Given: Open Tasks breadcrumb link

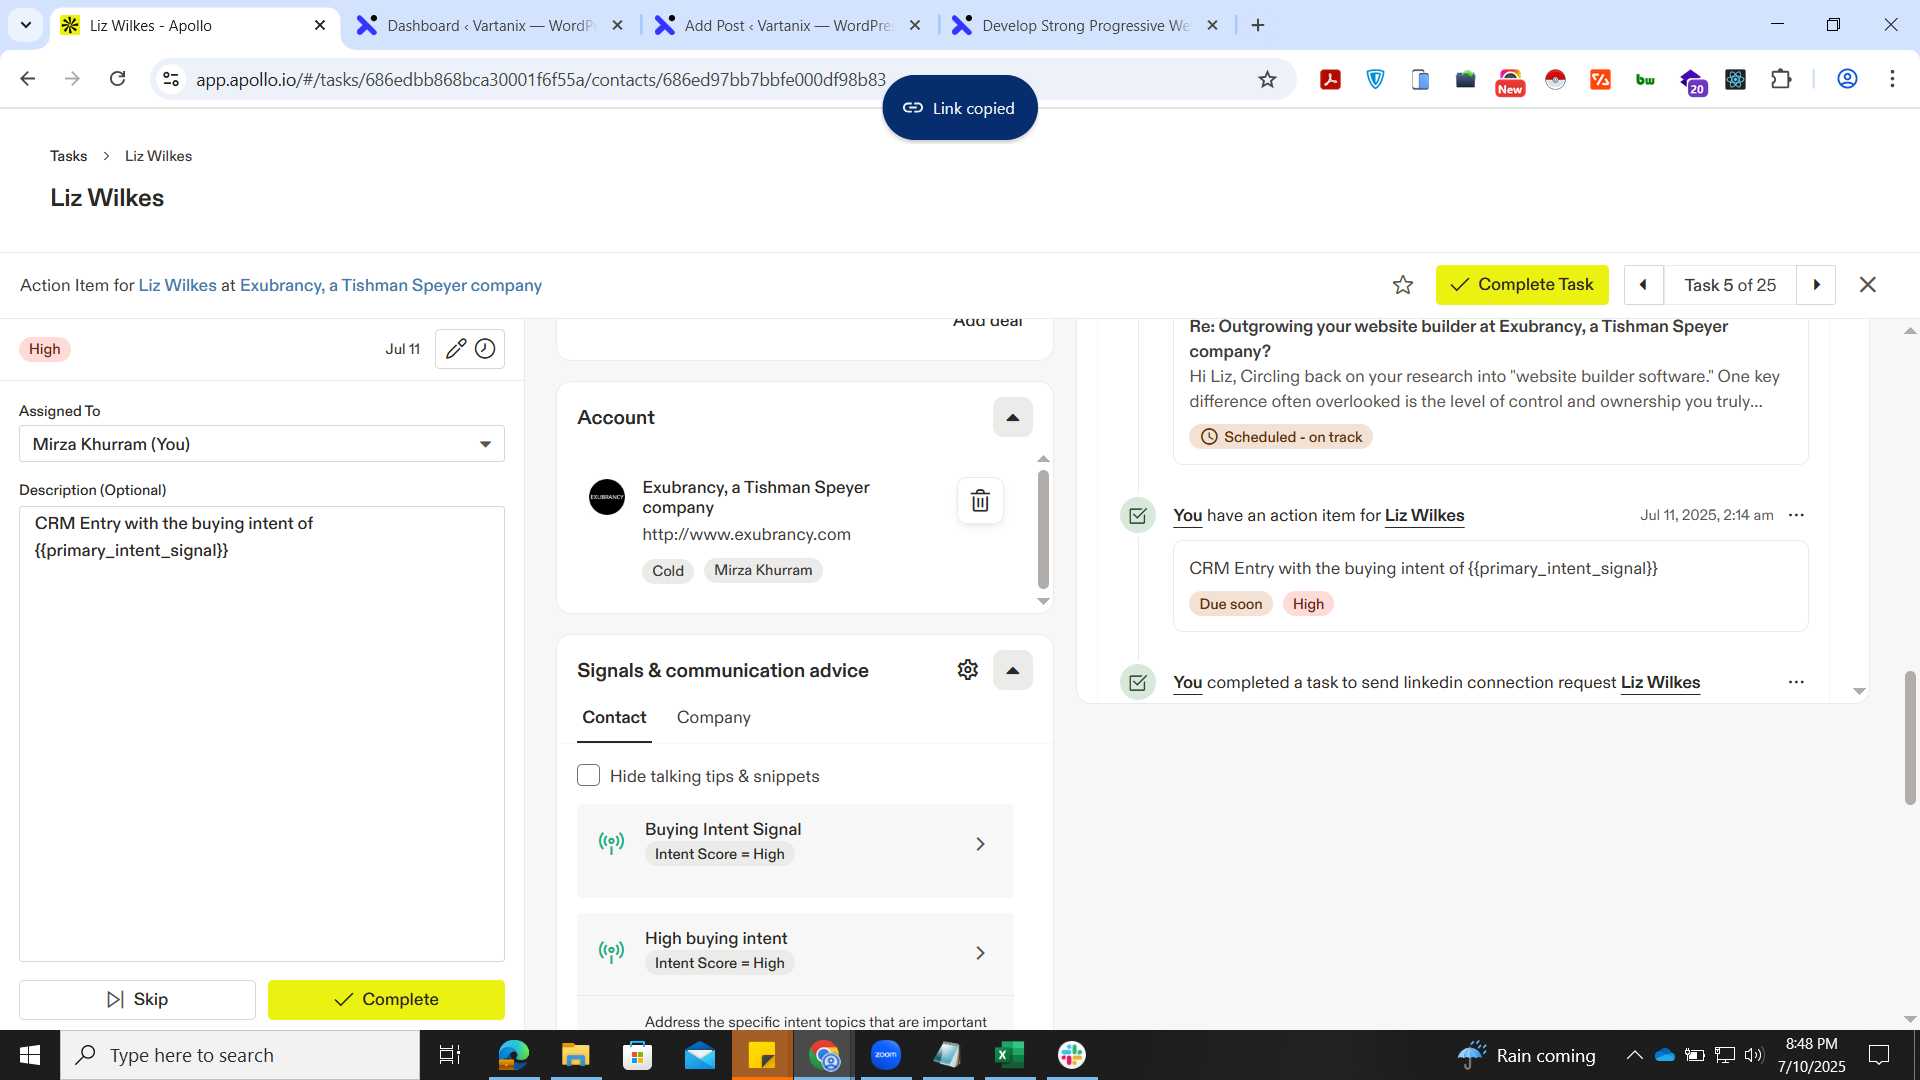Looking at the screenshot, I should click(68, 156).
